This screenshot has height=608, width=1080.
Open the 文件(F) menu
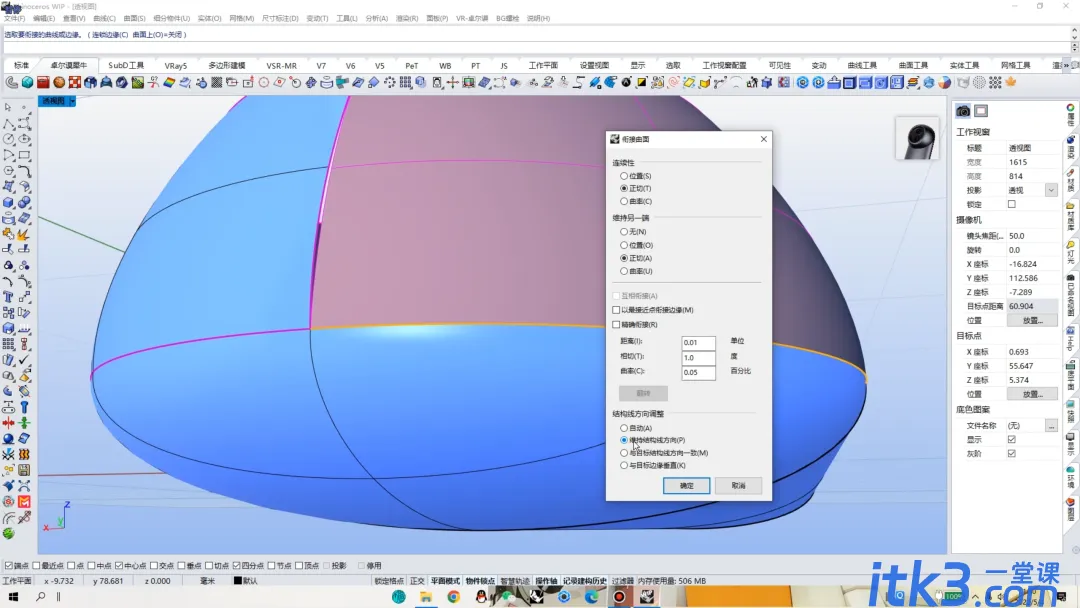click(14, 19)
